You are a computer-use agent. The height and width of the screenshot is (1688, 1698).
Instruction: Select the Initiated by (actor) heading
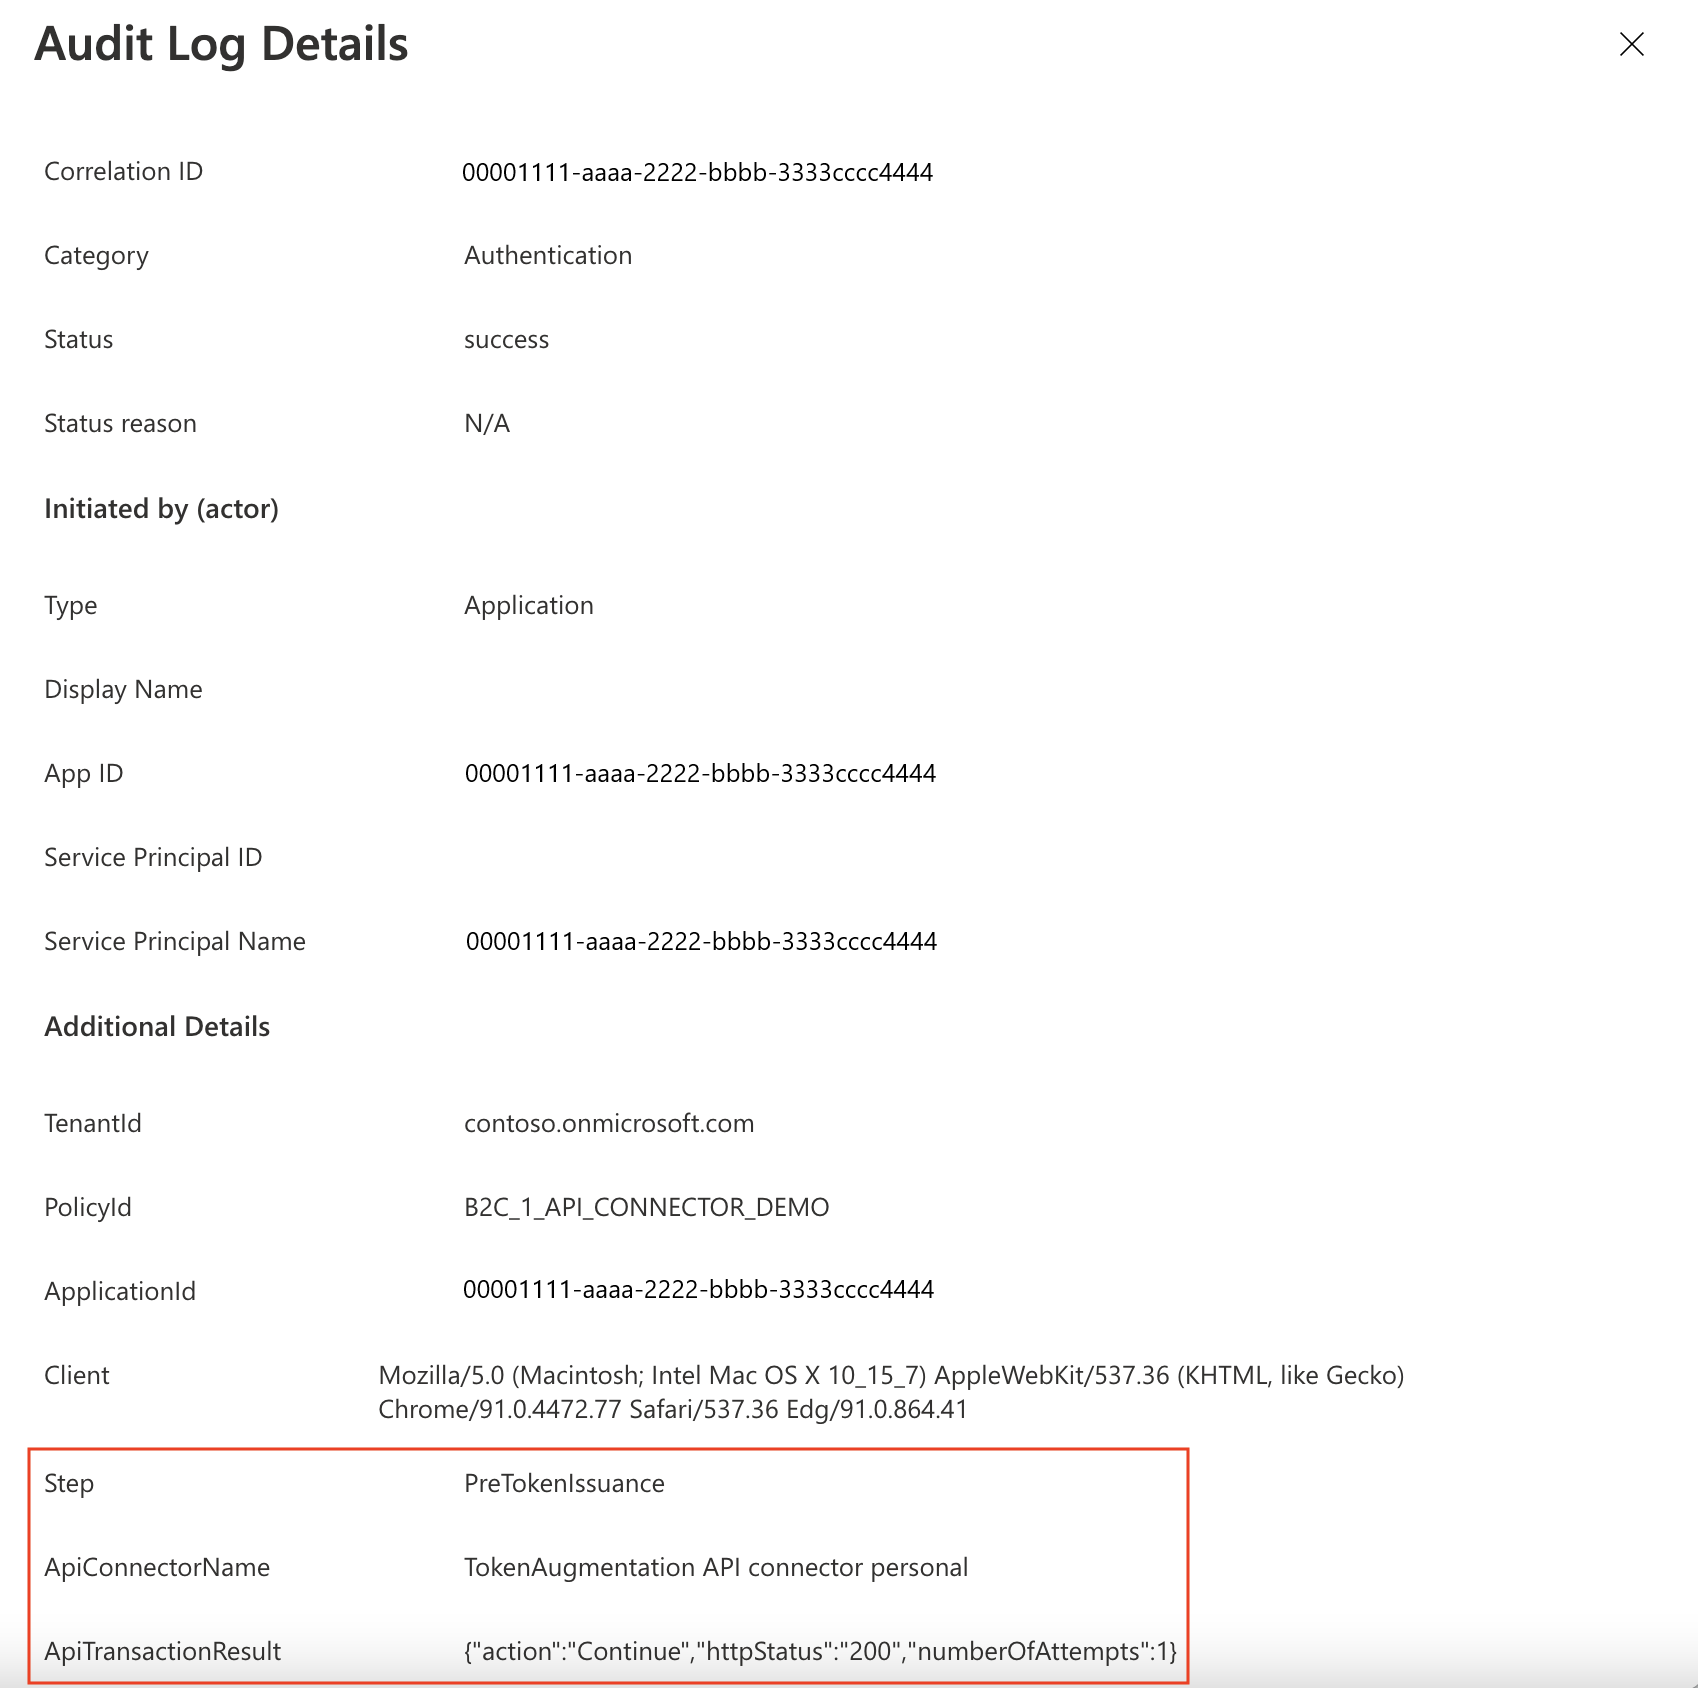point(161,508)
